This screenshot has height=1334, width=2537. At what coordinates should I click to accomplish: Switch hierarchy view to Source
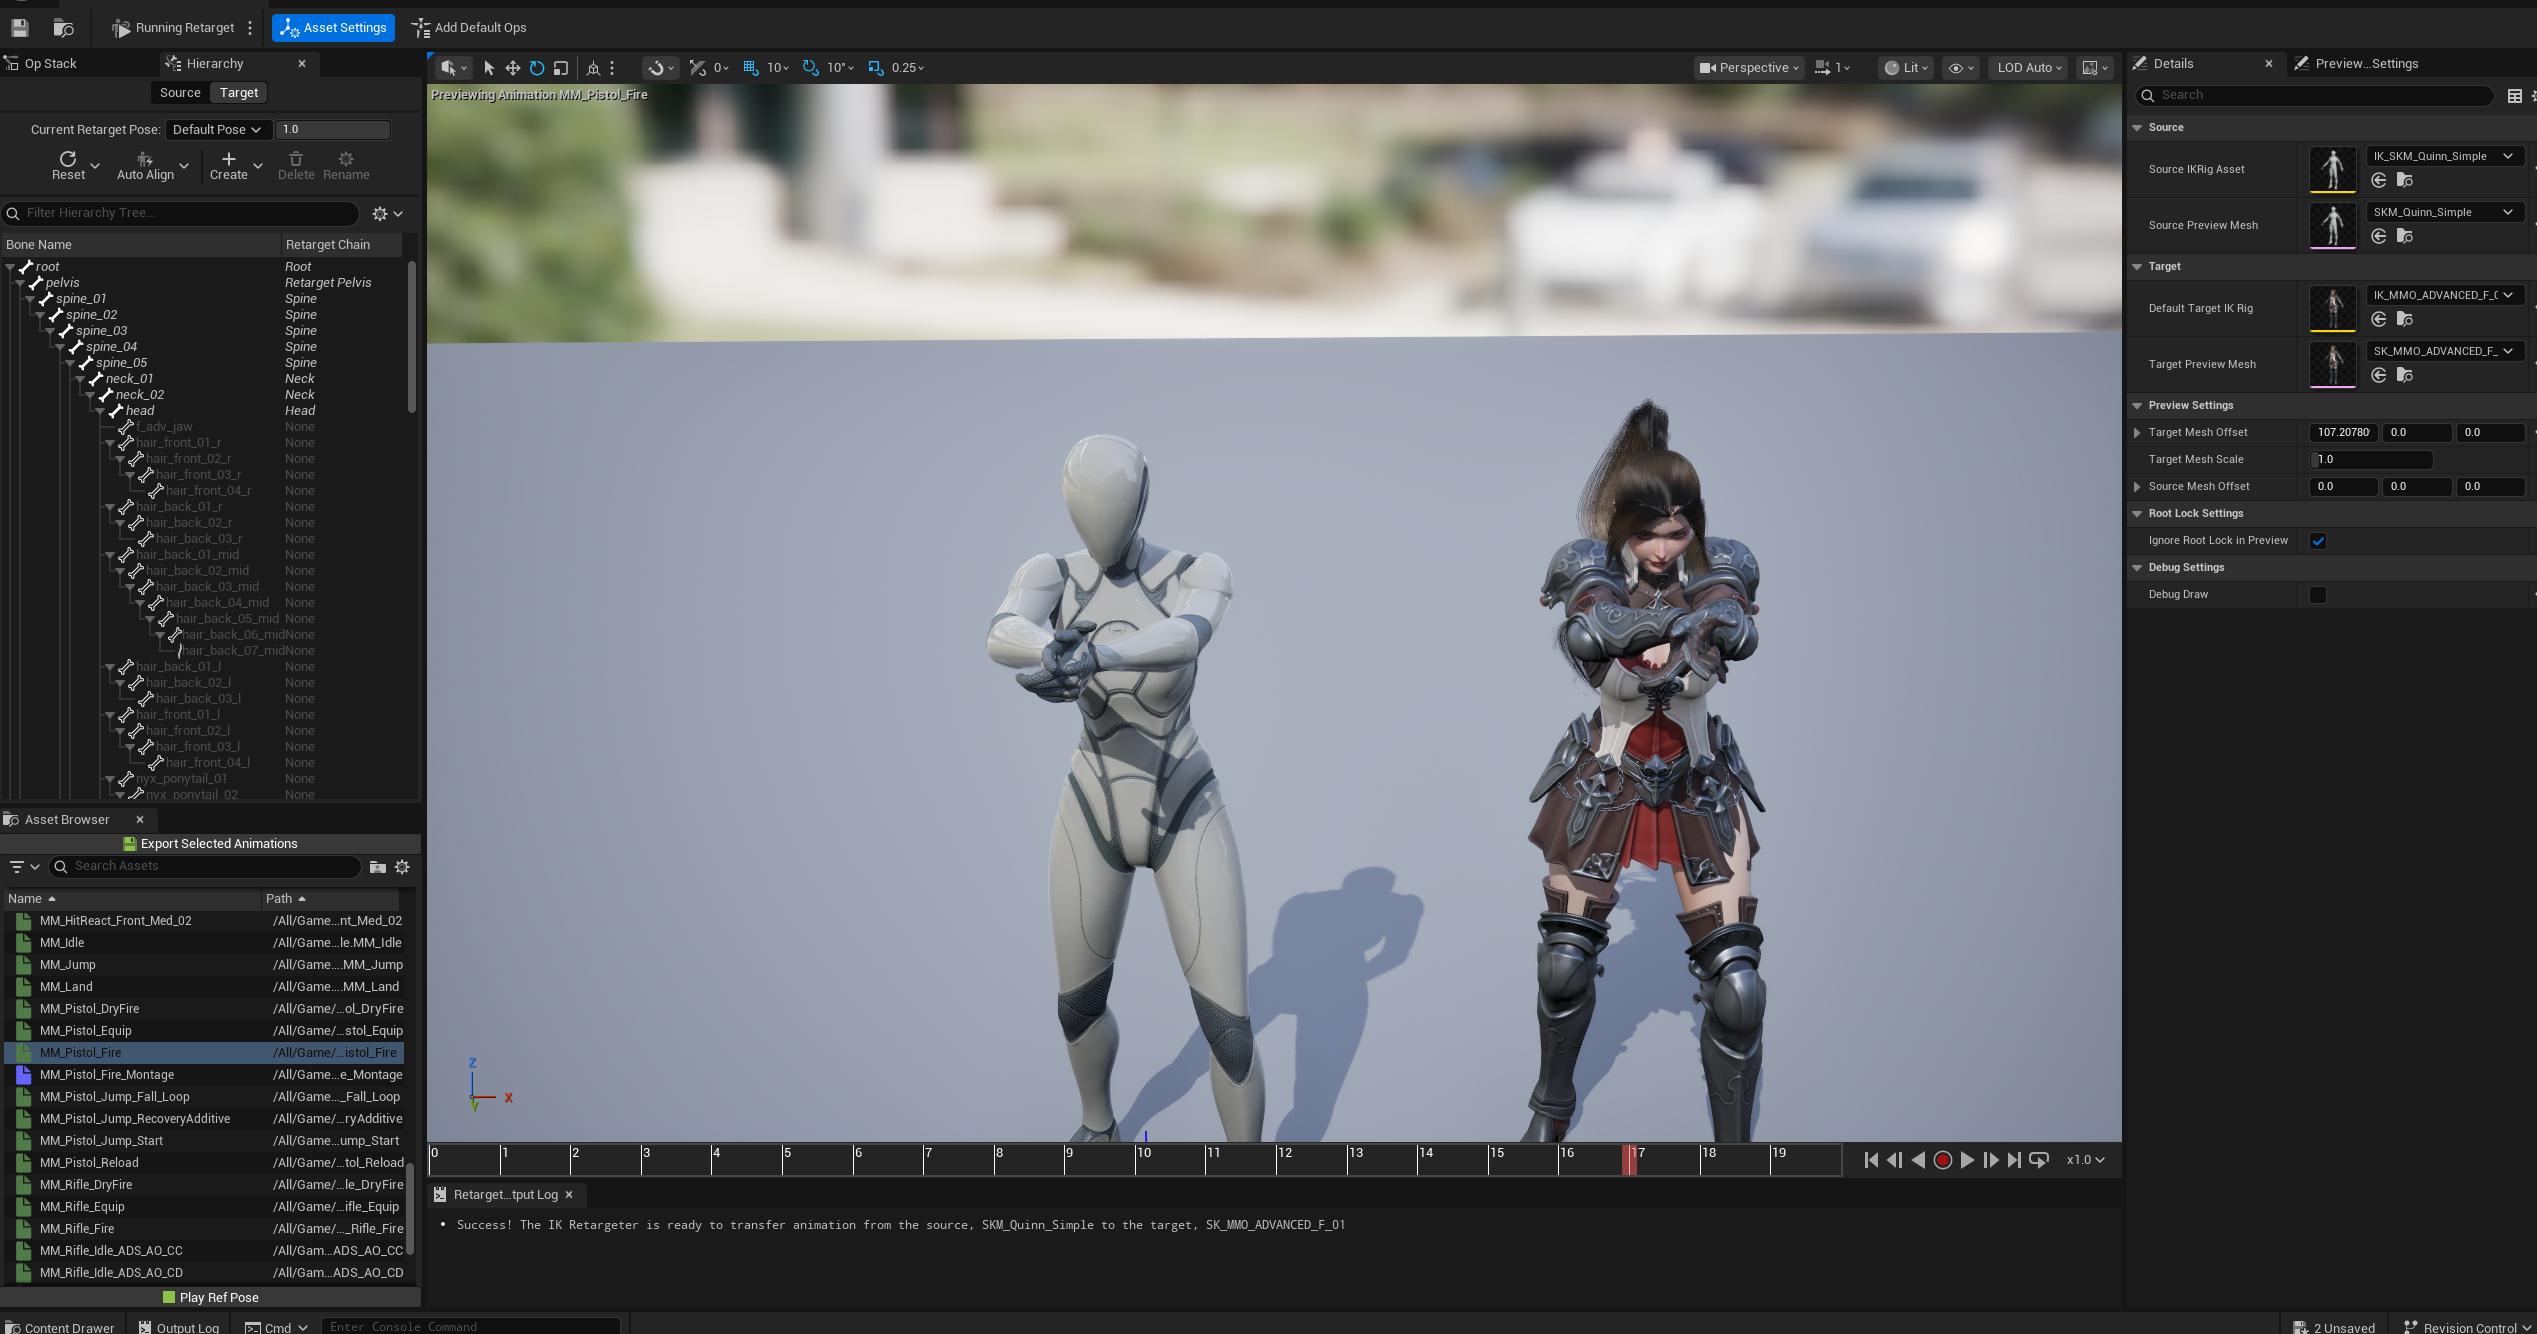pyautogui.click(x=180, y=93)
